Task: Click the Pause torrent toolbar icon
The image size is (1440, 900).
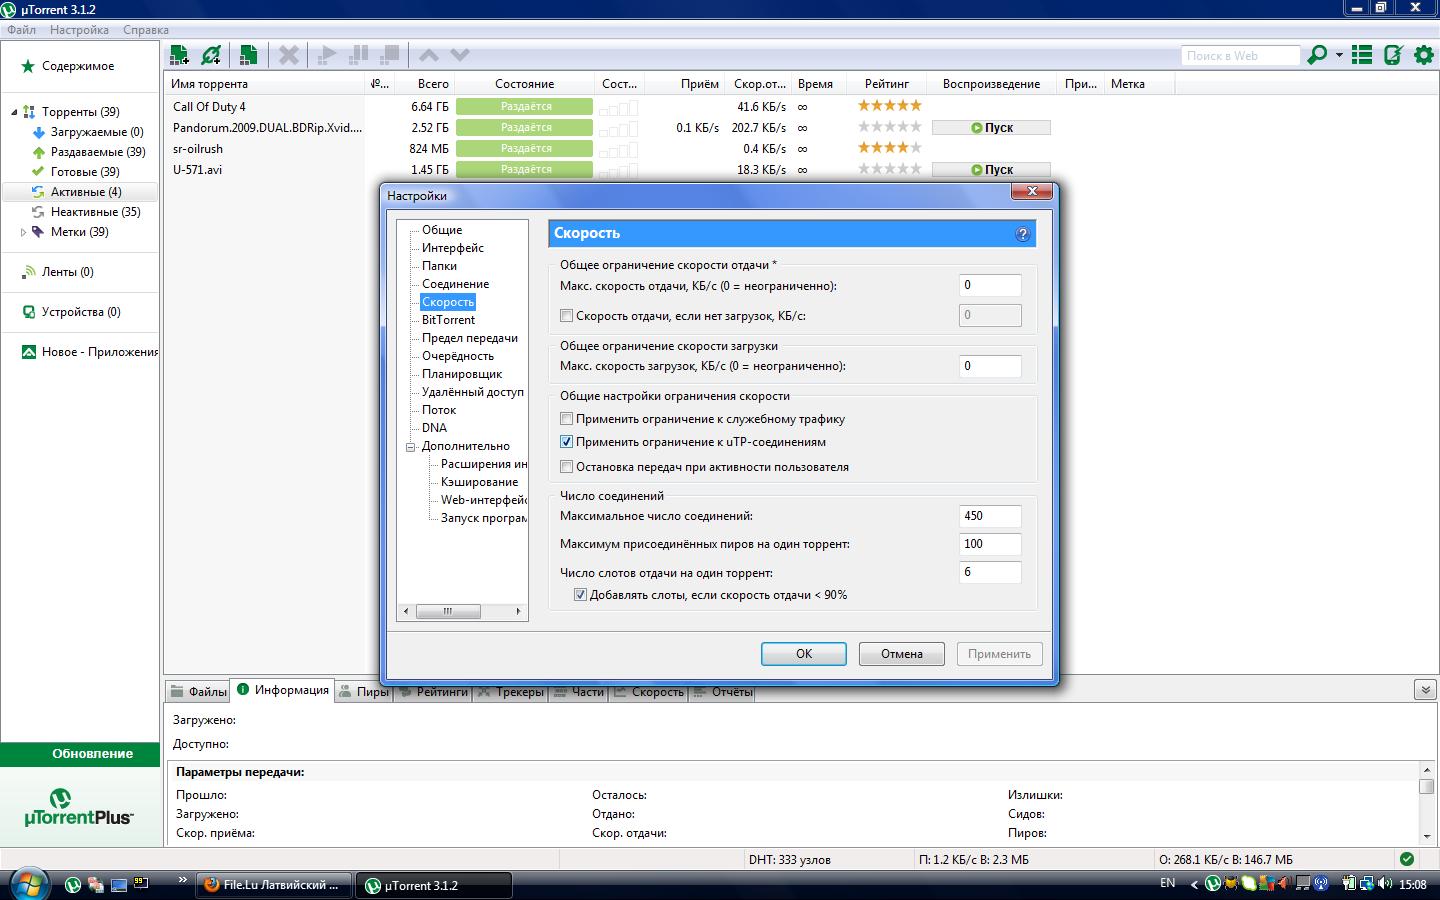Action: coord(359,55)
